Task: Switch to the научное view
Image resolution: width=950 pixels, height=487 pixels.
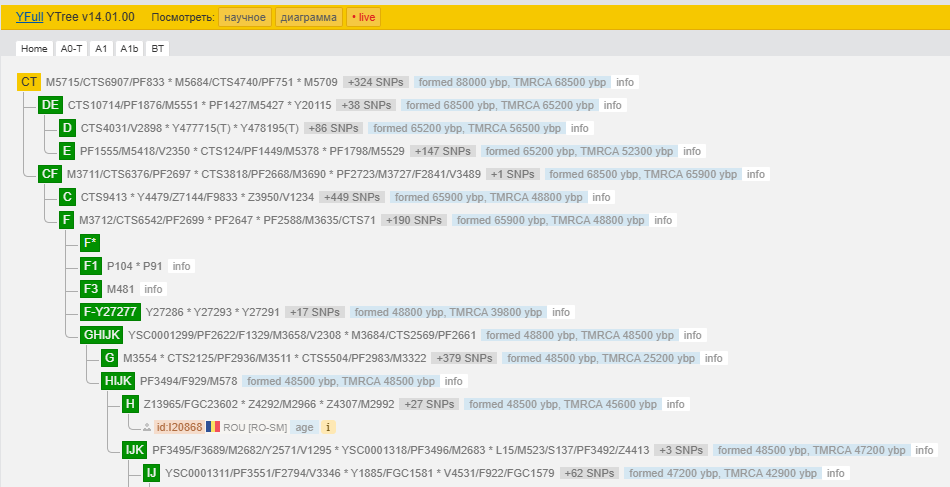Action: [x=245, y=17]
